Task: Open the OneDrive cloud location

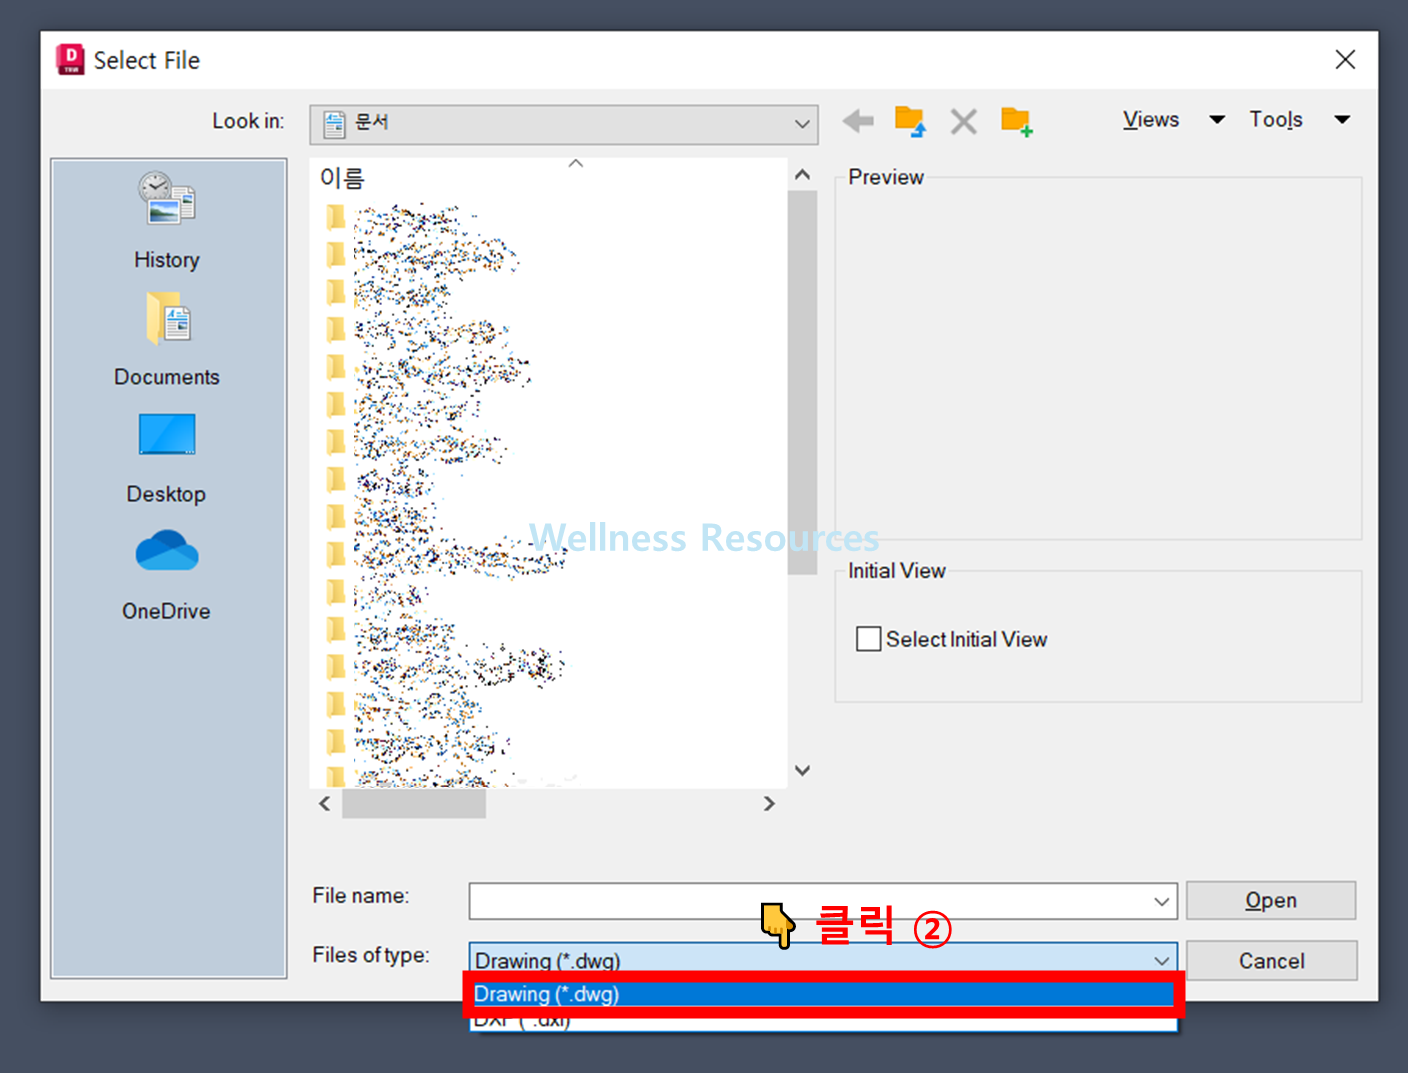Action: point(167,575)
